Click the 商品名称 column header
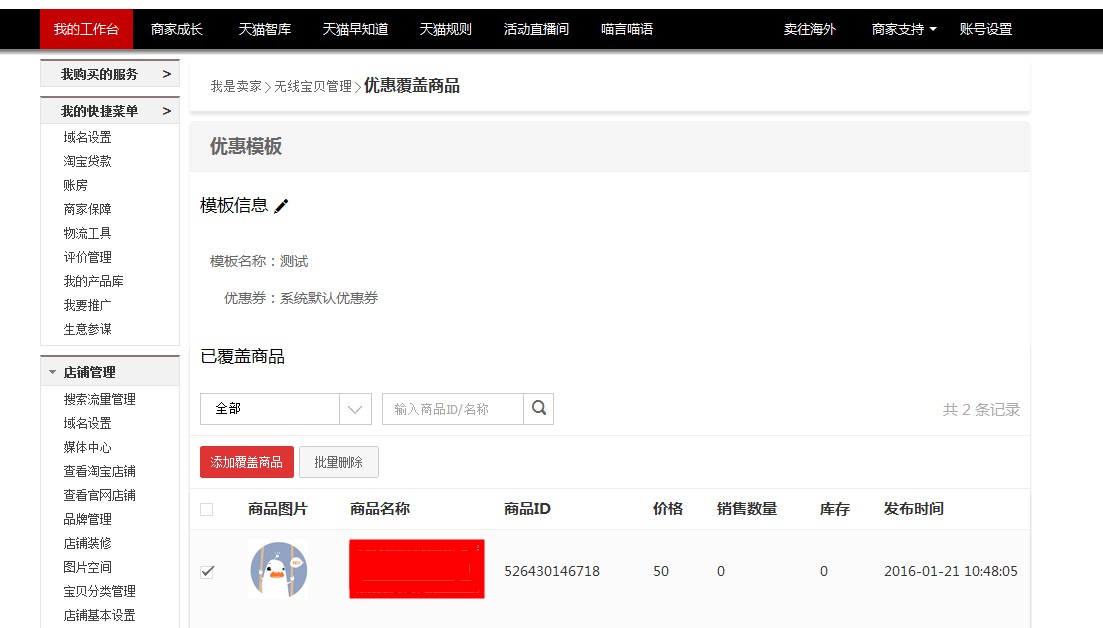The width and height of the screenshot is (1103, 628). [380, 508]
